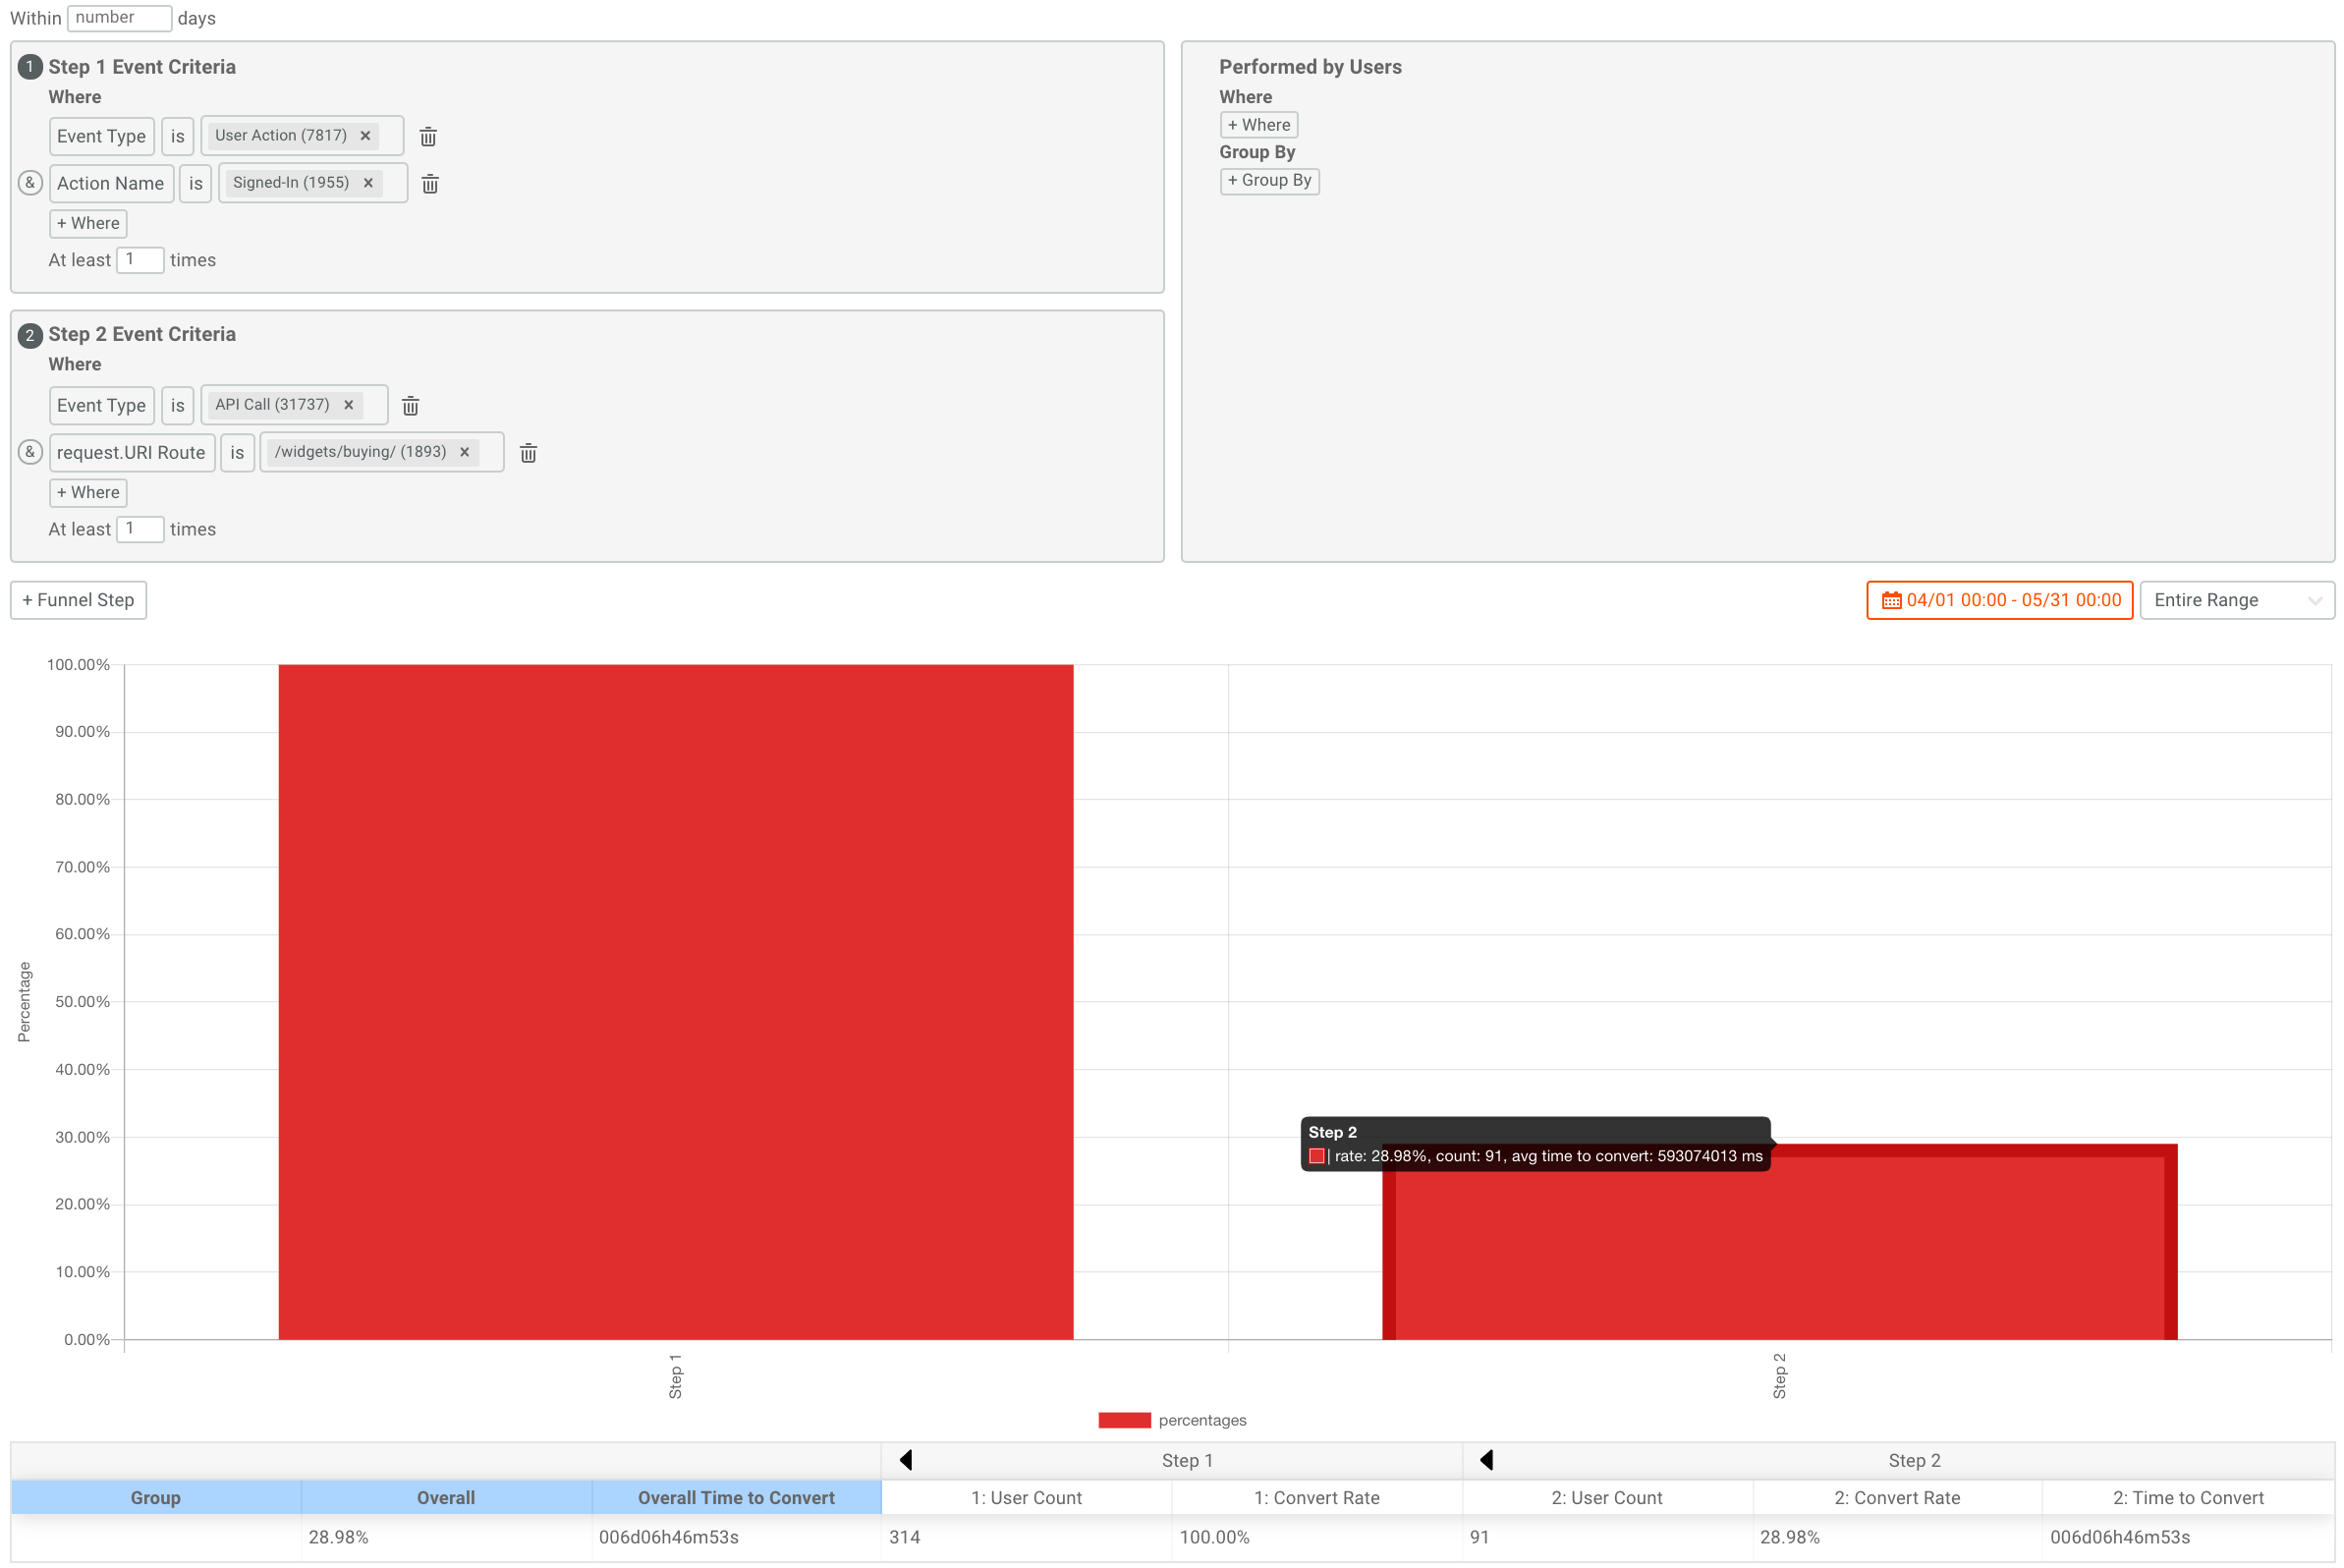Viewport: 2344px width, 1568px height.
Task: Click the Within number days input
Action: click(118, 17)
